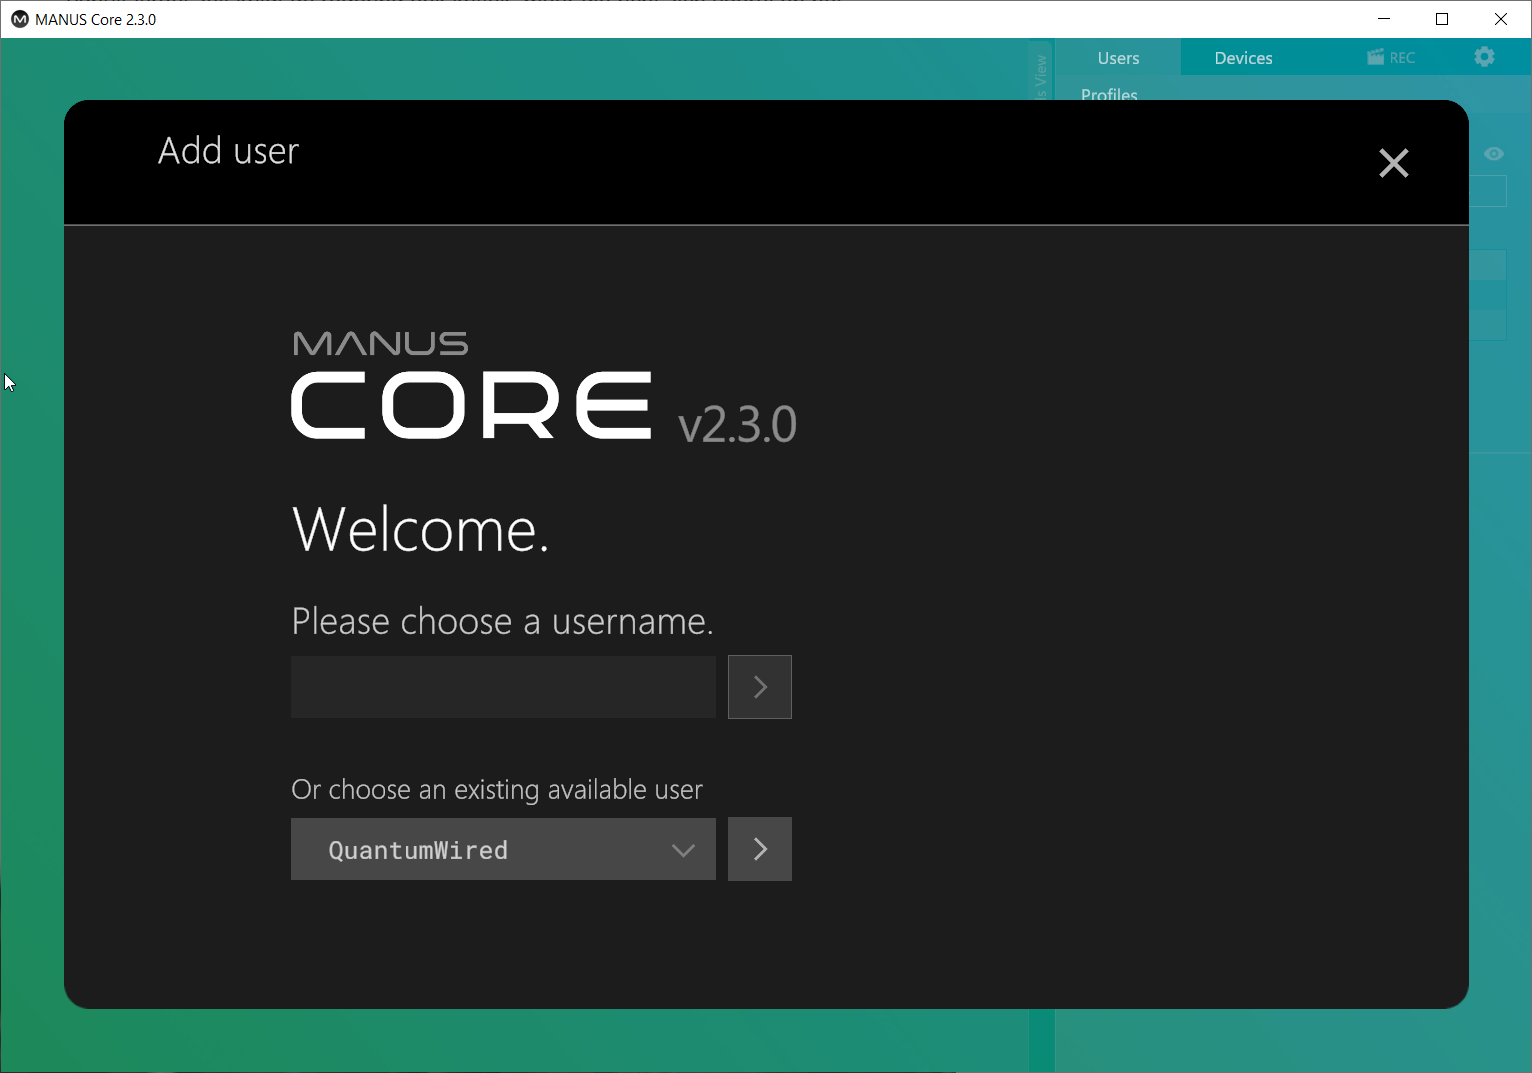This screenshot has height=1073, width=1532.
Task: Switch to the Devices tab
Action: coord(1243,58)
